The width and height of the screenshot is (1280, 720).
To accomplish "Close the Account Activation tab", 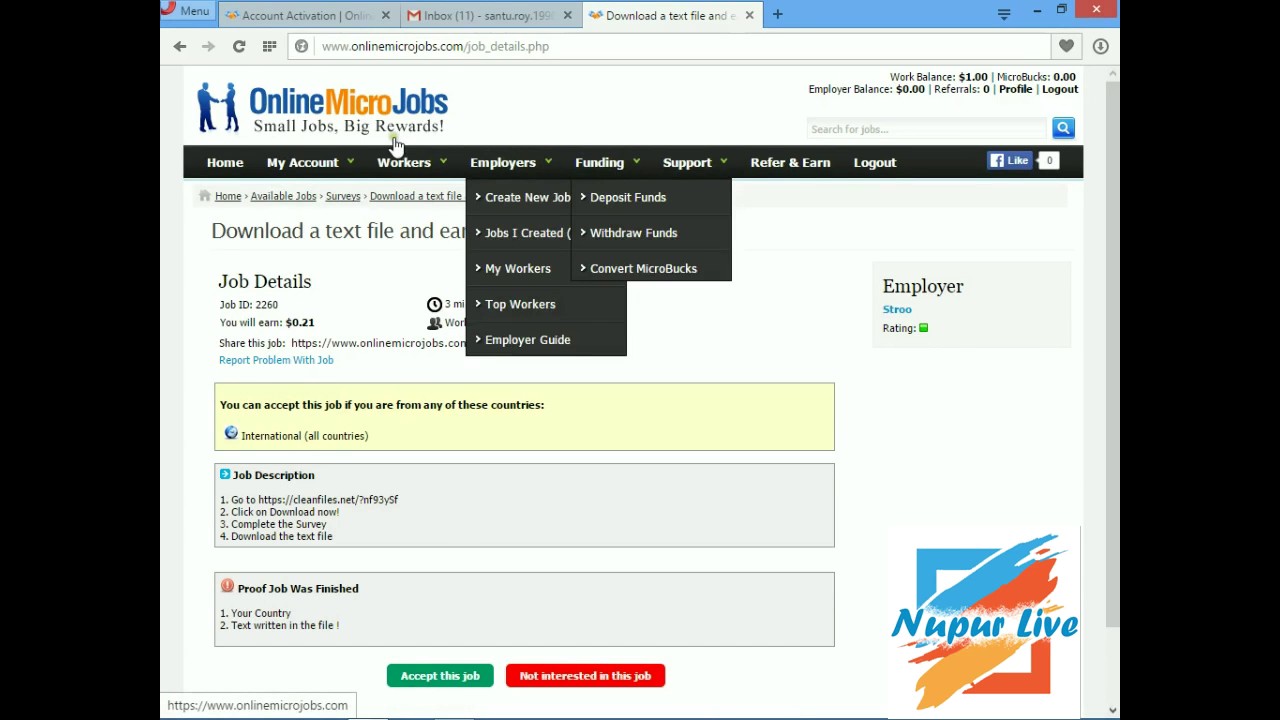I will click(385, 15).
